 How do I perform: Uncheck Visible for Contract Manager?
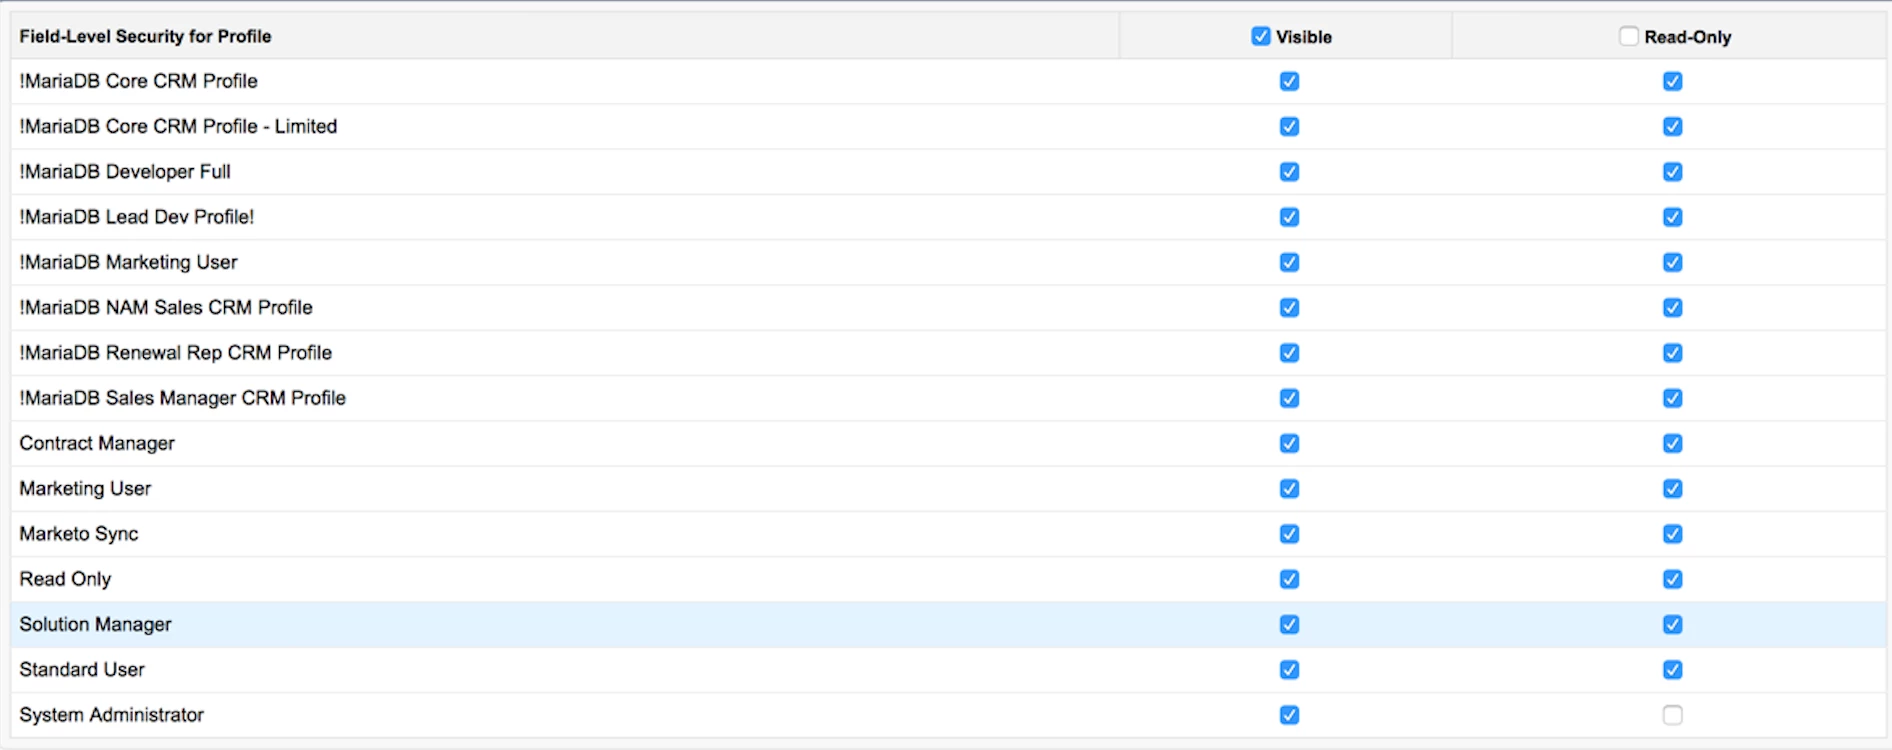(1290, 443)
